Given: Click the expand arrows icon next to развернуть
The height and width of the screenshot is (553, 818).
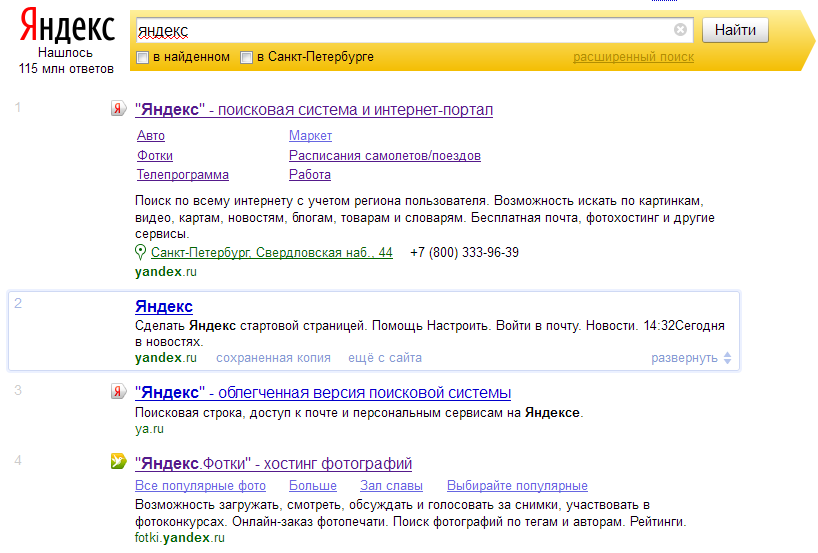Looking at the screenshot, I should tap(728, 358).
